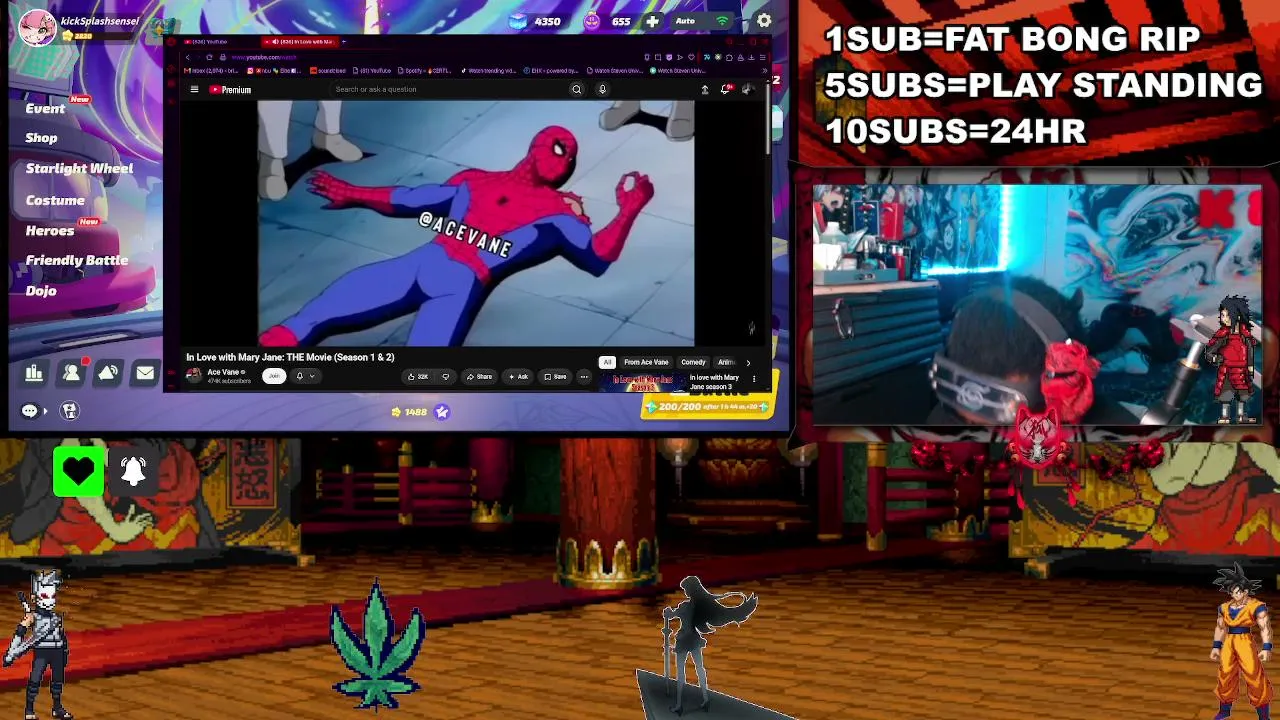Click the Spider-Man video player

coord(476,222)
